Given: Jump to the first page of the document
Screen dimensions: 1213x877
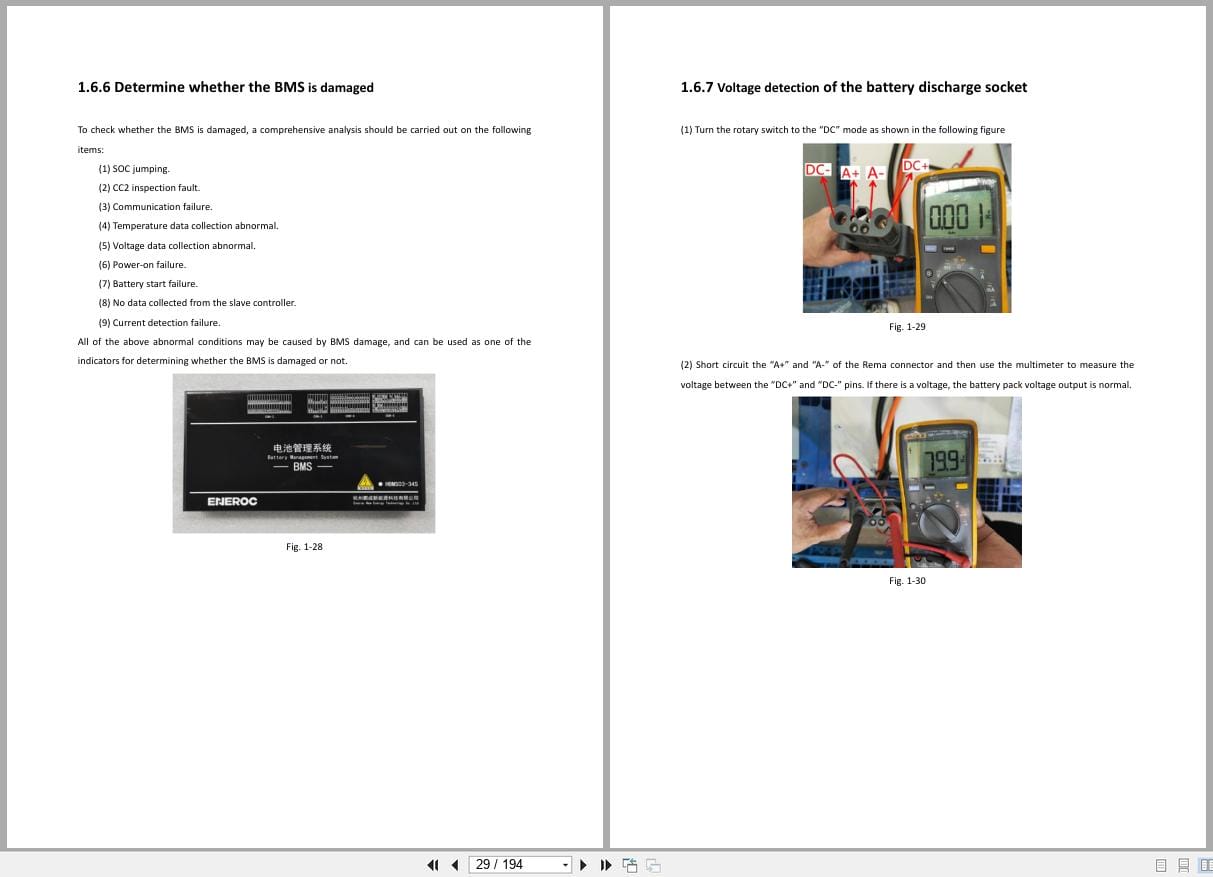Looking at the screenshot, I should coord(433,864).
